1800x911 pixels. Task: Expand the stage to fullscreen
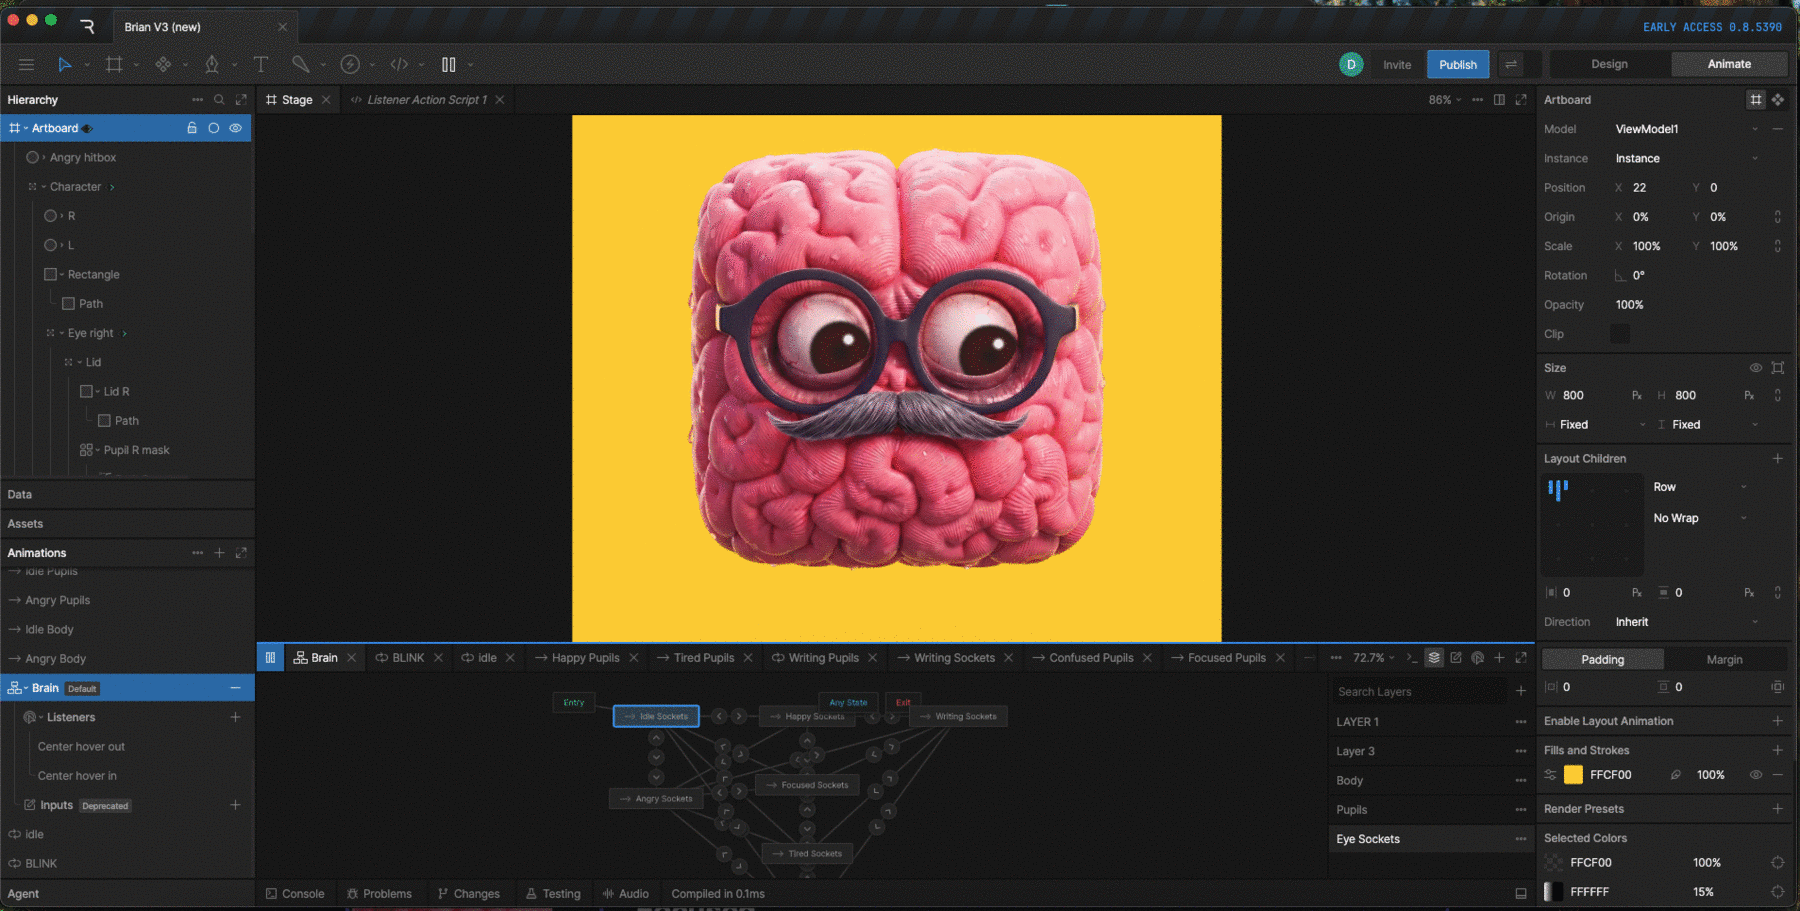[x=1521, y=100]
